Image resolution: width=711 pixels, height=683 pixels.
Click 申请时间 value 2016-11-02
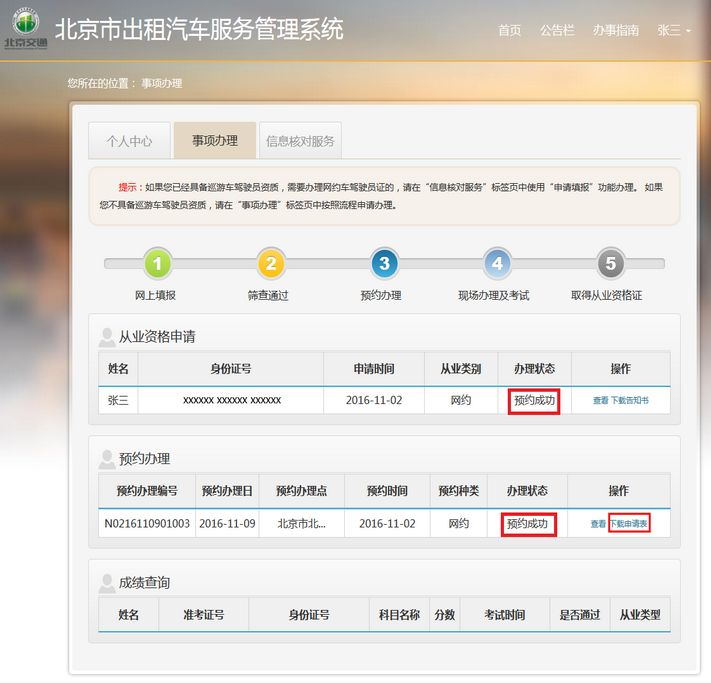[x=374, y=400]
